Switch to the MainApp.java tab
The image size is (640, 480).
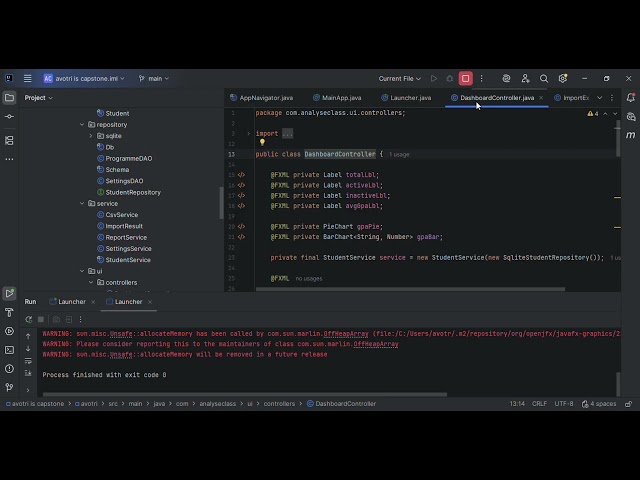[x=340, y=98]
